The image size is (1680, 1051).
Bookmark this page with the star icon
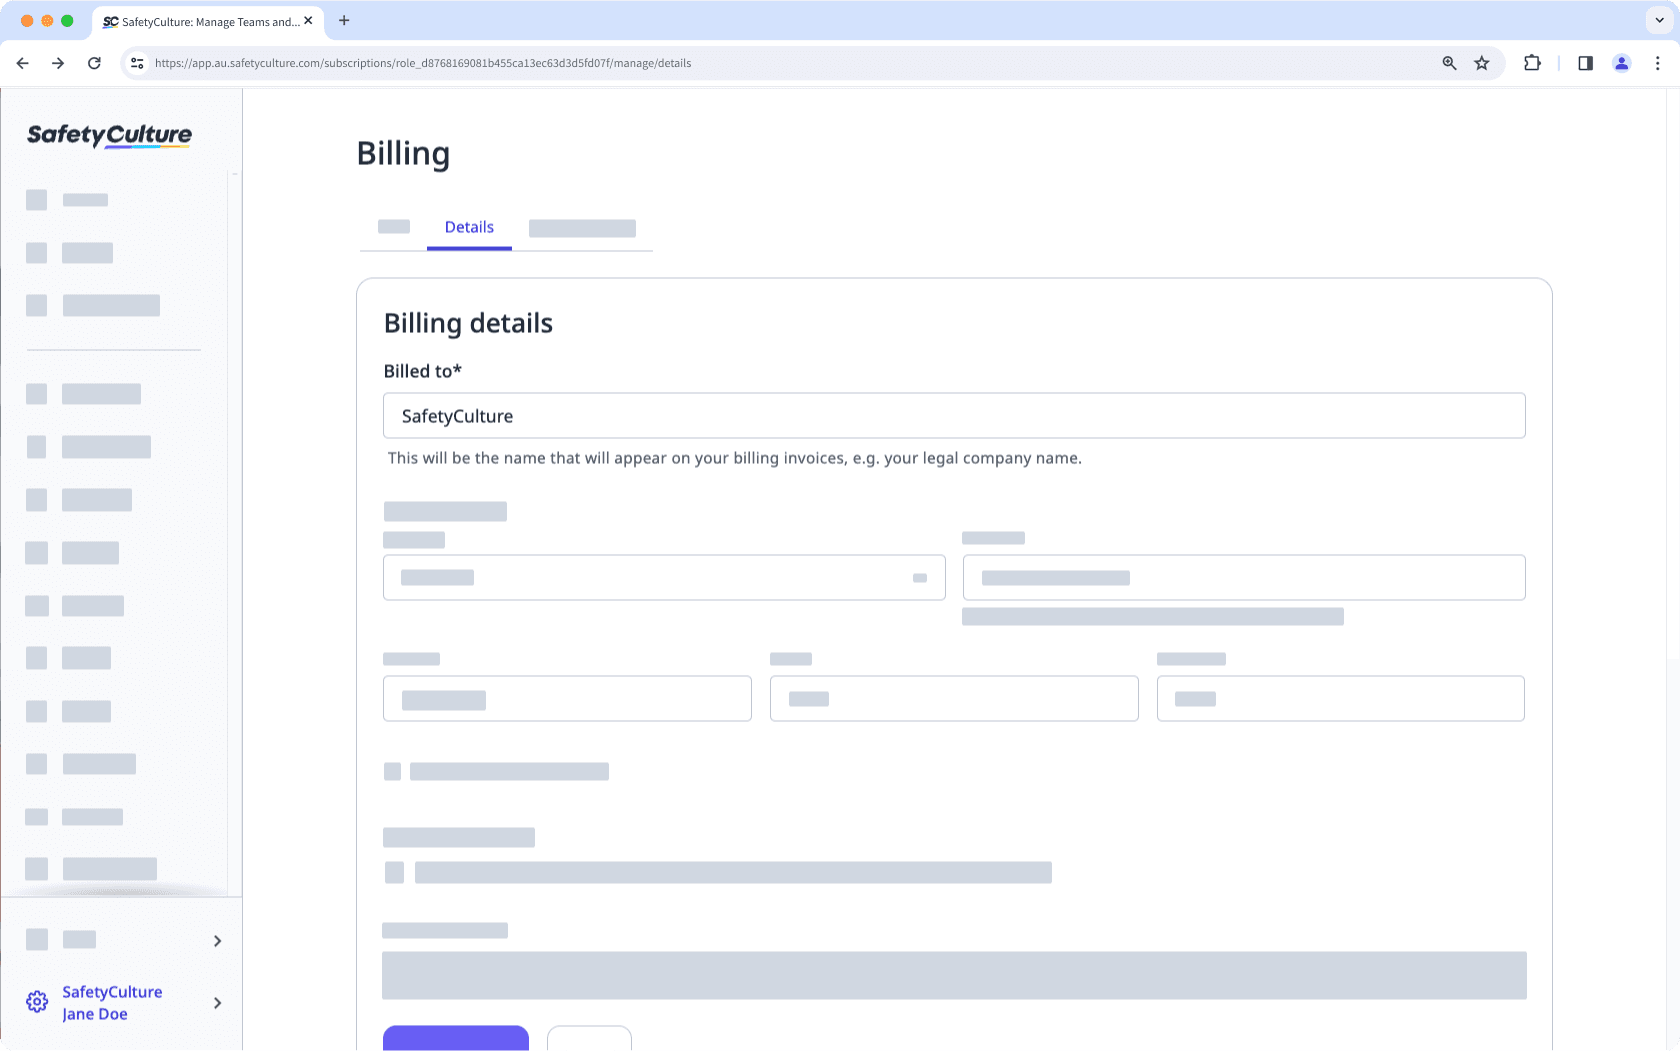pyautogui.click(x=1482, y=62)
